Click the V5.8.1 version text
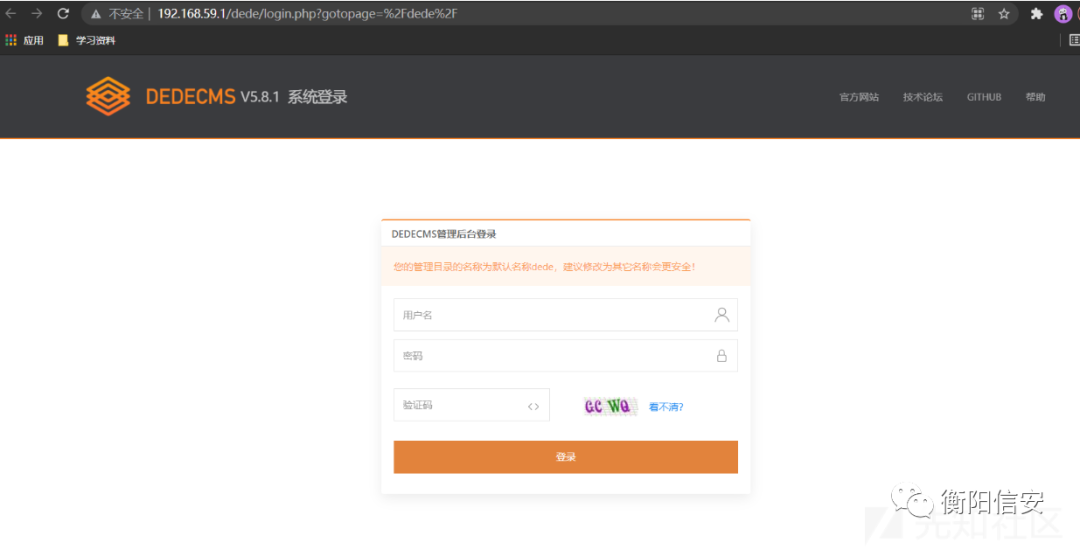 click(x=260, y=97)
